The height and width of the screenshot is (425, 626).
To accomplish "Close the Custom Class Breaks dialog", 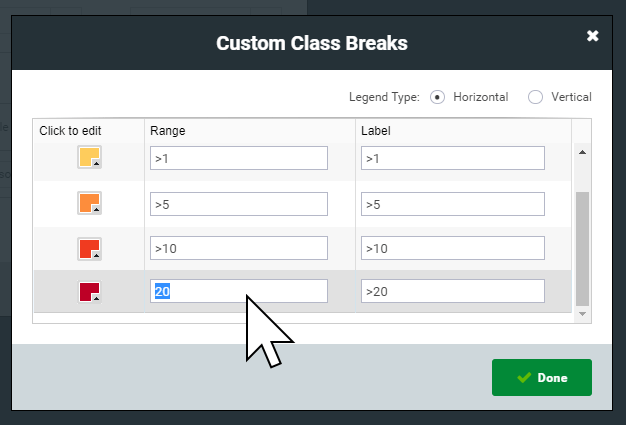I will point(593,36).
